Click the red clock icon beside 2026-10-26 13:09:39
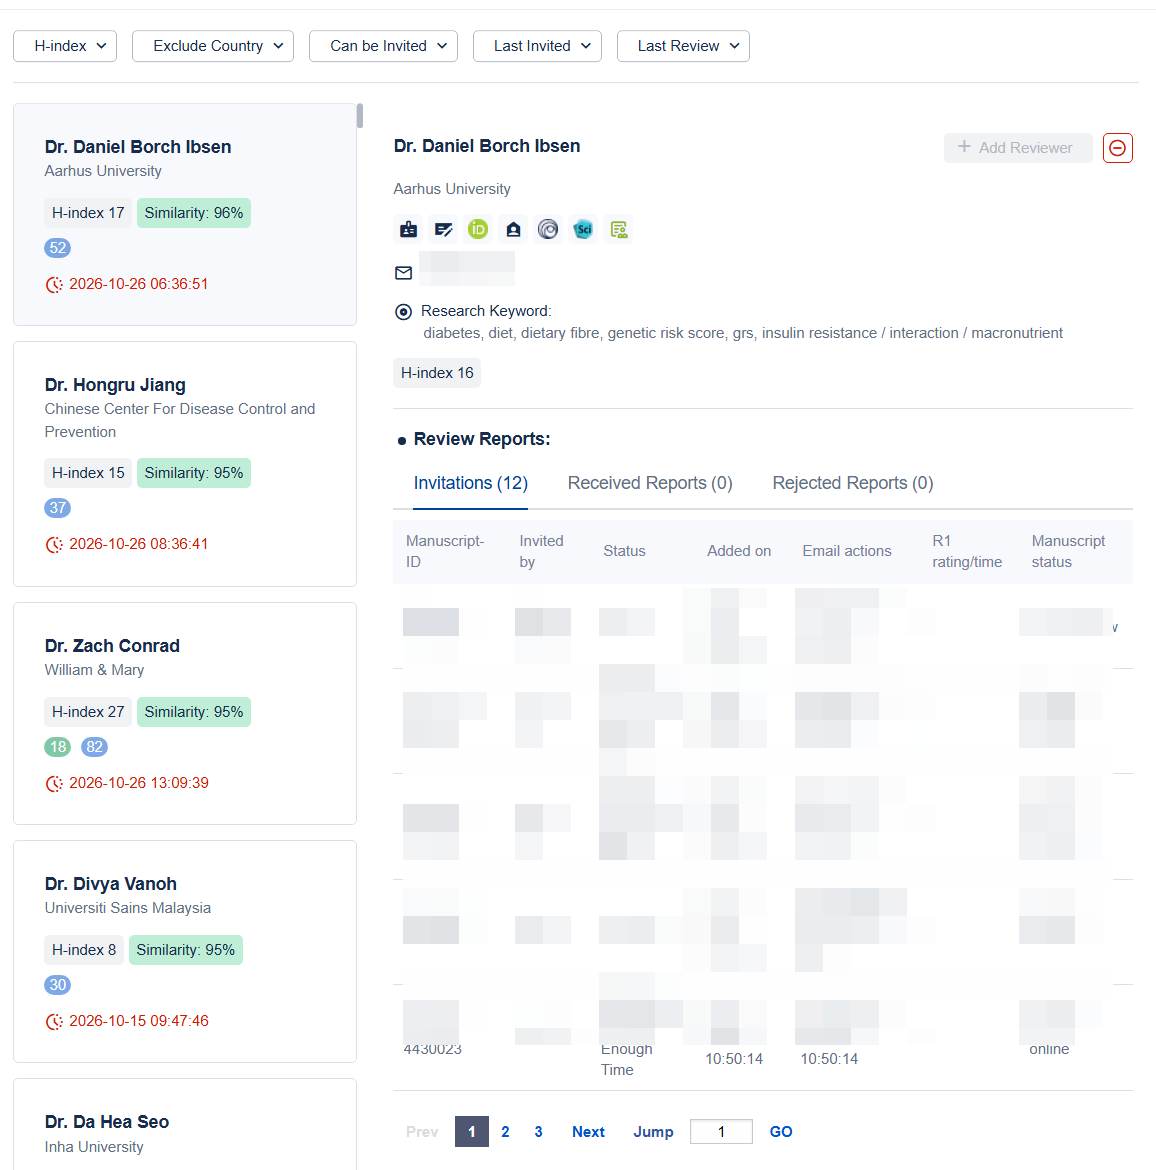Image resolution: width=1156 pixels, height=1170 pixels. tap(54, 783)
